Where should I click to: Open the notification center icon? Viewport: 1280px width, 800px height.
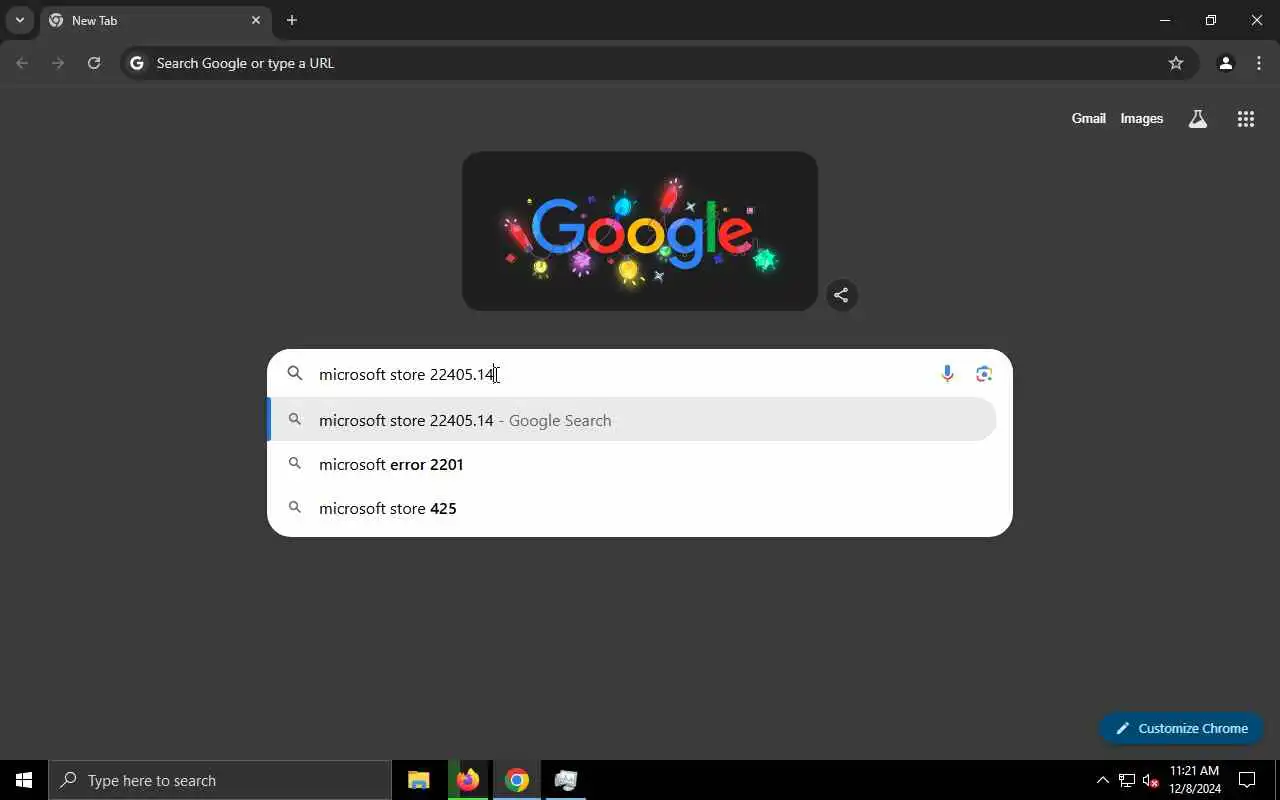(1247, 780)
